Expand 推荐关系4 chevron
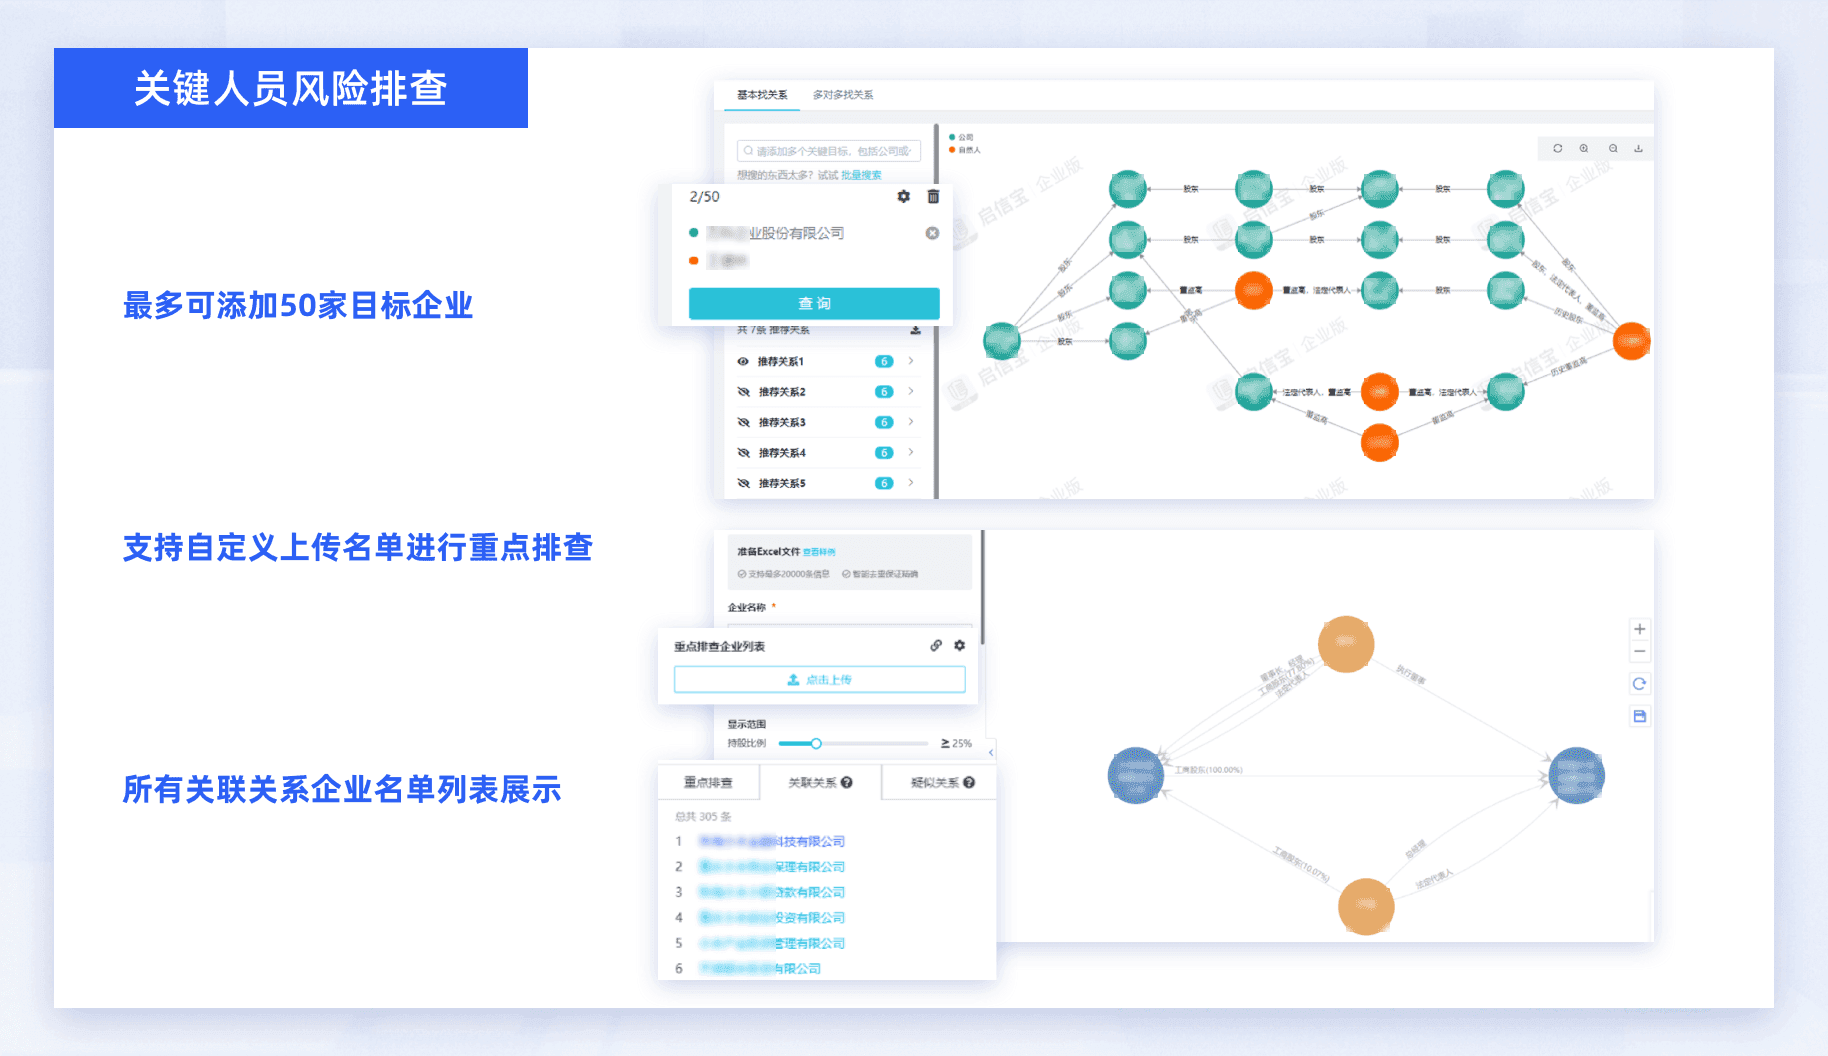The image size is (1828, 1056). 910,452
